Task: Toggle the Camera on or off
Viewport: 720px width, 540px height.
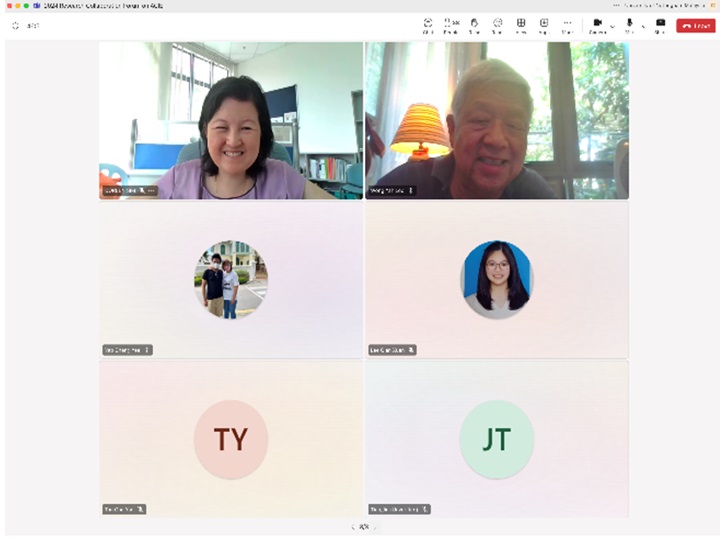Action: (597, 24)
